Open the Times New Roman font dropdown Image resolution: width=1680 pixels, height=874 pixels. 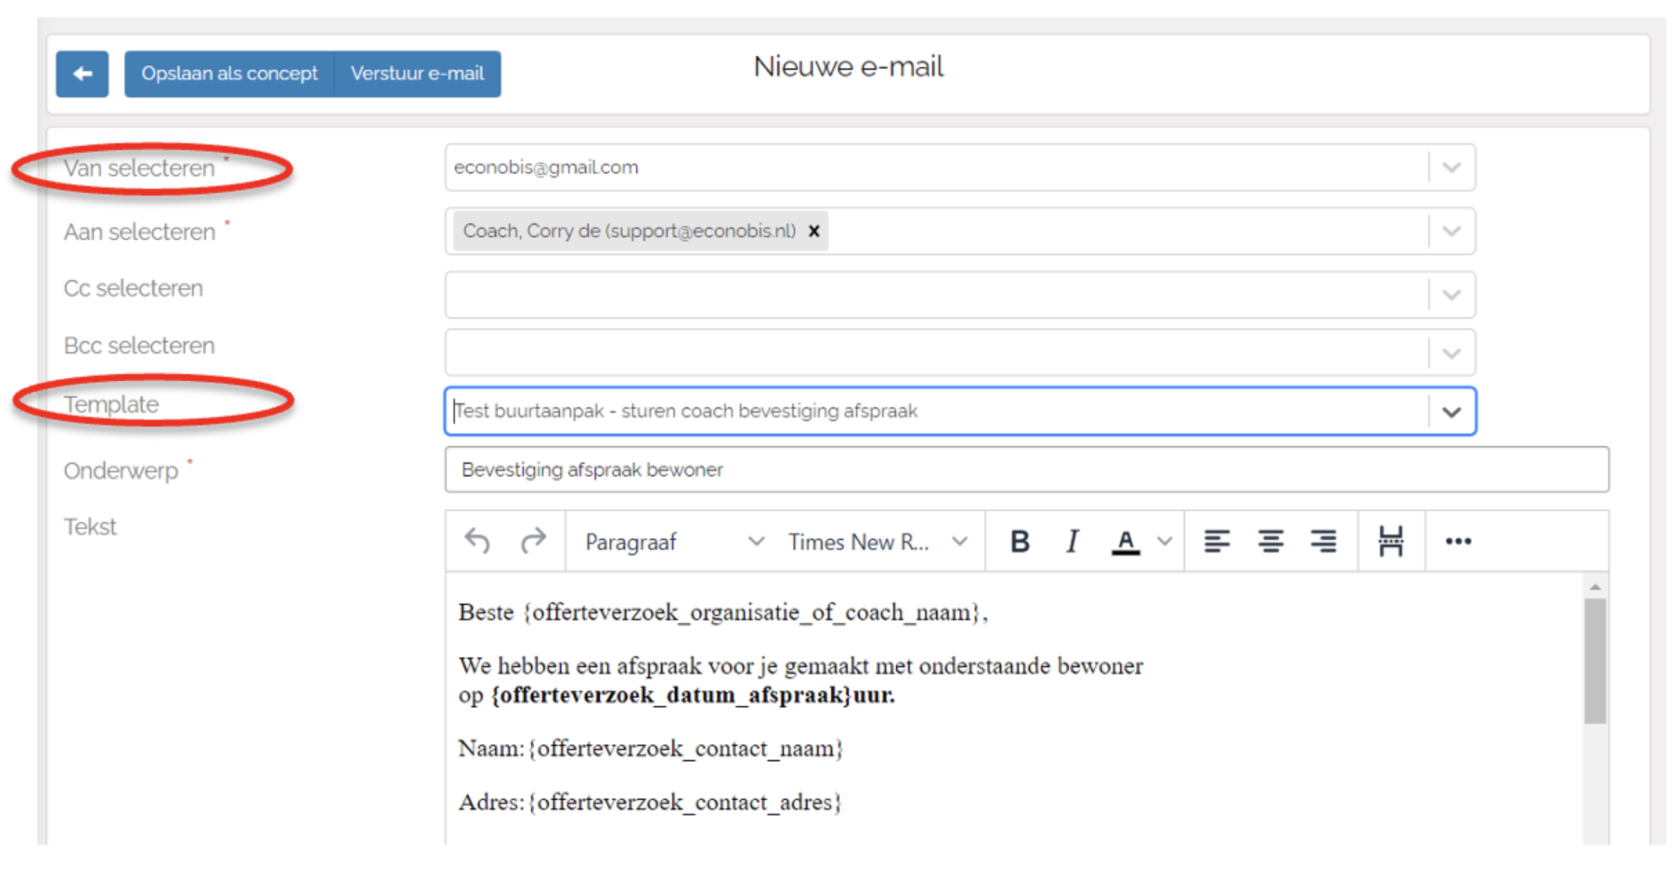(x=877, y=541)
